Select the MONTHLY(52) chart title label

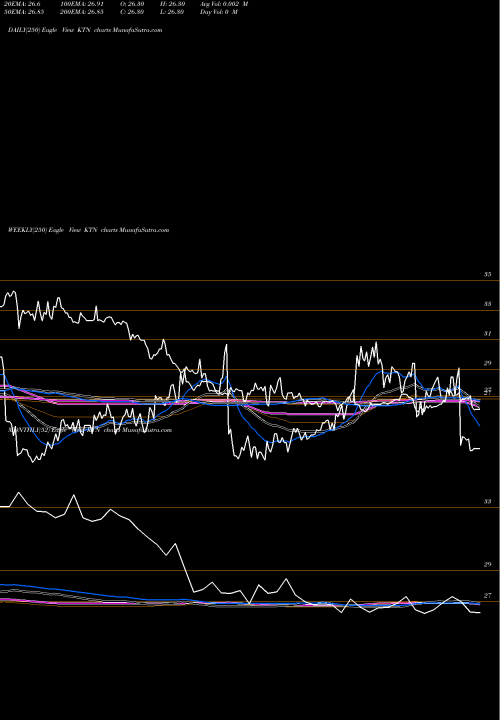[90, 430]
